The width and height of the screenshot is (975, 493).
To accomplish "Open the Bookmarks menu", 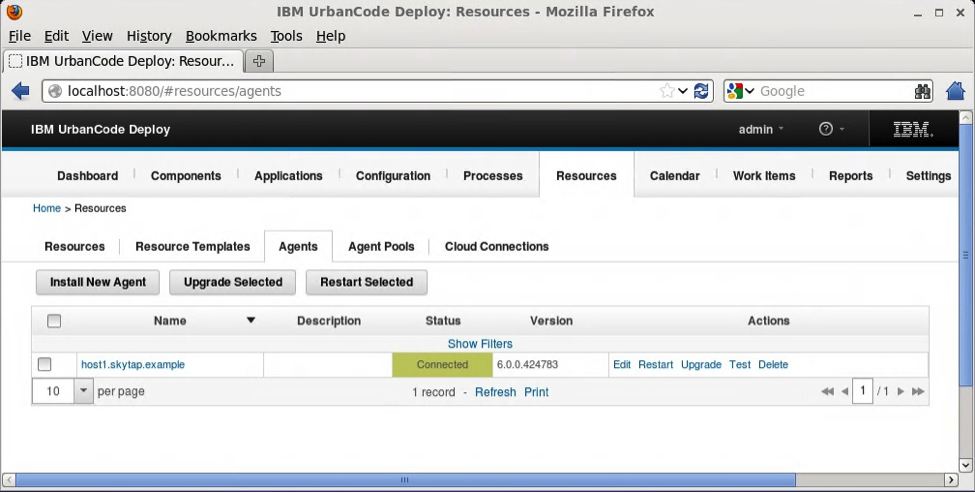I will pyautogui.click(x=221, y=36).
